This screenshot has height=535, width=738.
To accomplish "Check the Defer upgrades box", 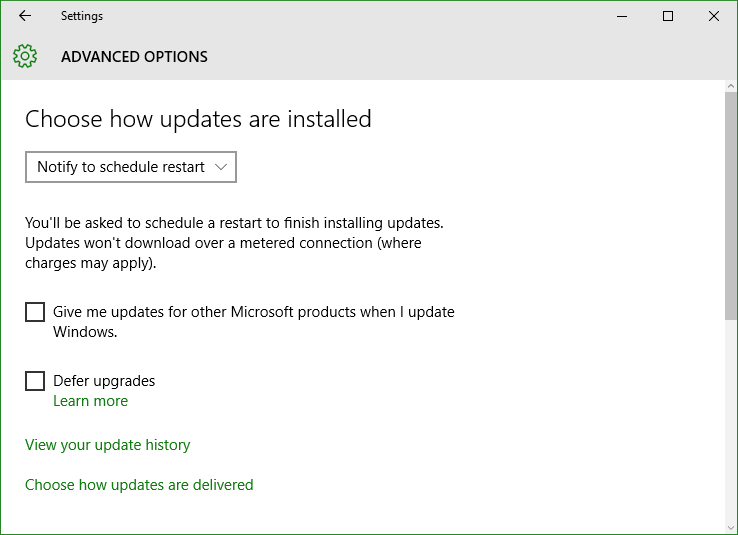I will point(35,381).
